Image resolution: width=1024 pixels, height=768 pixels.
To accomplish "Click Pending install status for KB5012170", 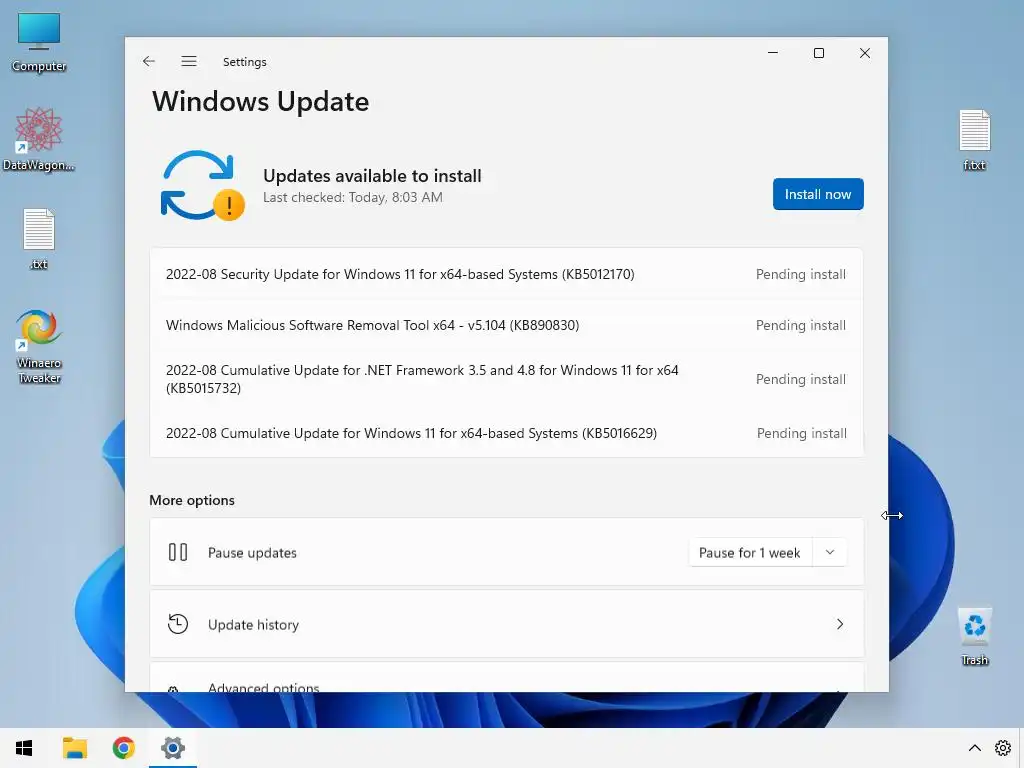I will click(801, 274).
